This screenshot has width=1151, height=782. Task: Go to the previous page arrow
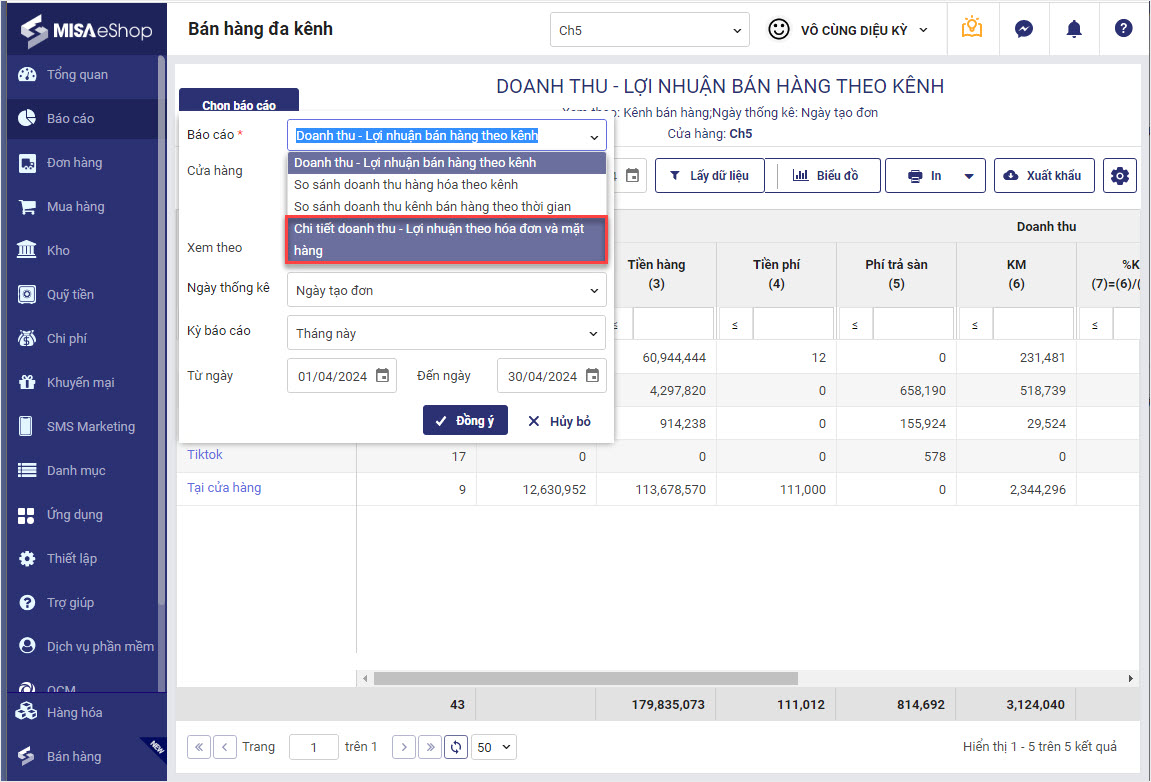(x=225, y=747)
